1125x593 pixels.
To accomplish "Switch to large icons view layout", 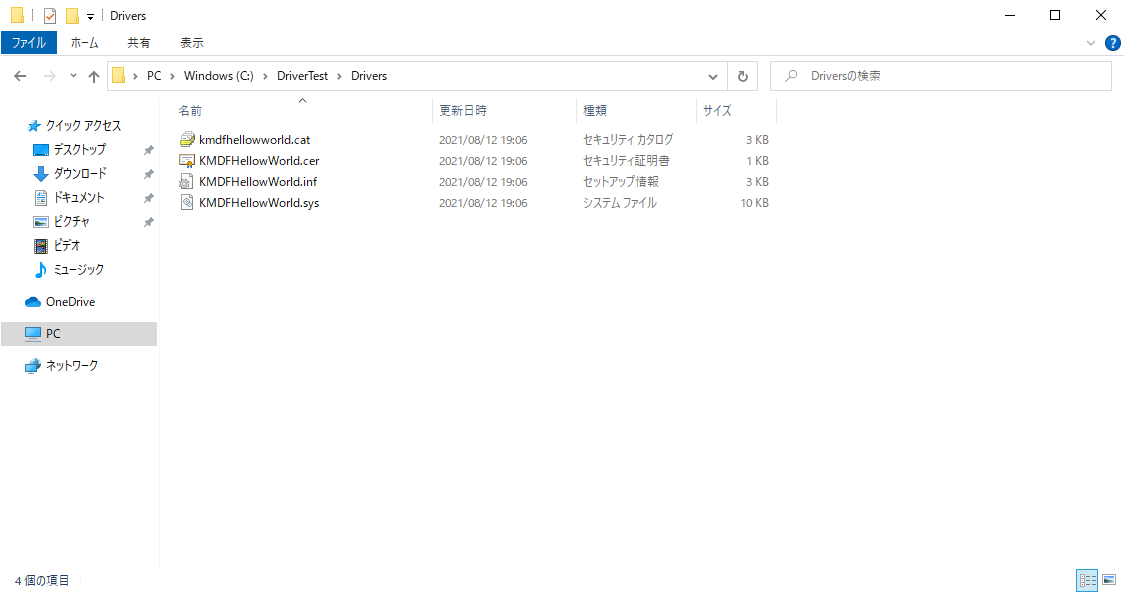I will (x=1109, y=580).
